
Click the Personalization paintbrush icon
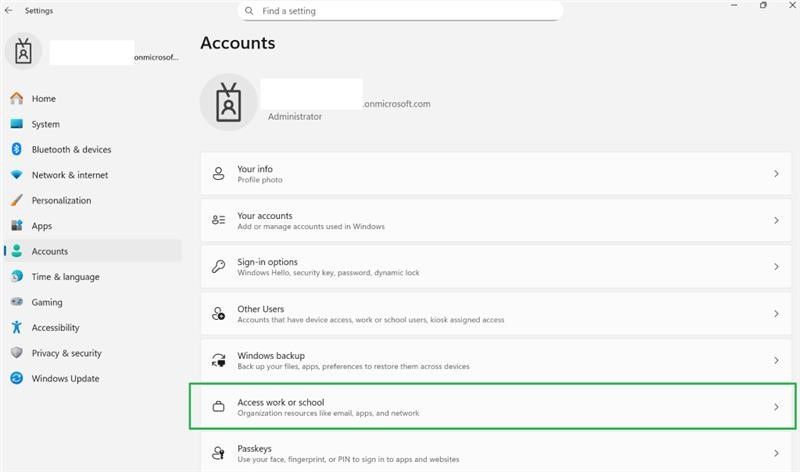click(17, 200)
